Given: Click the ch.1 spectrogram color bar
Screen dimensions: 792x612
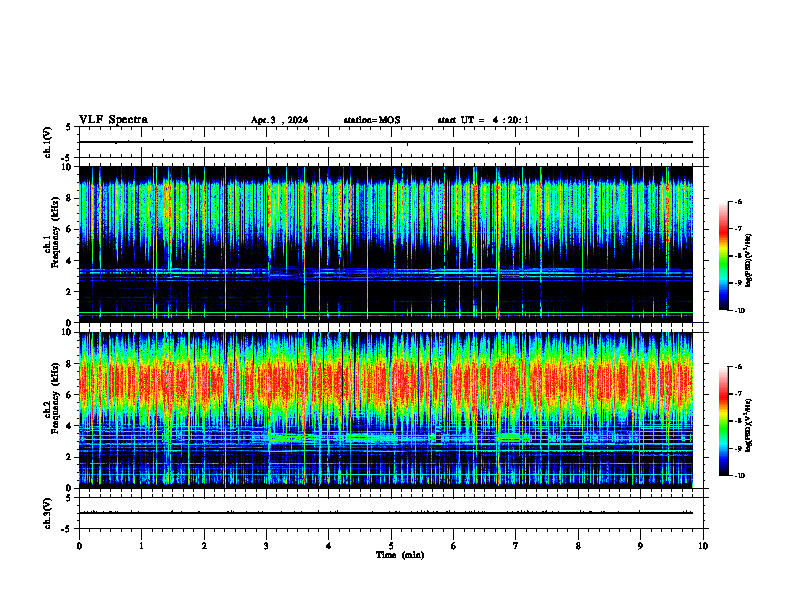Looking at the screenshot, I should point(724,256).
